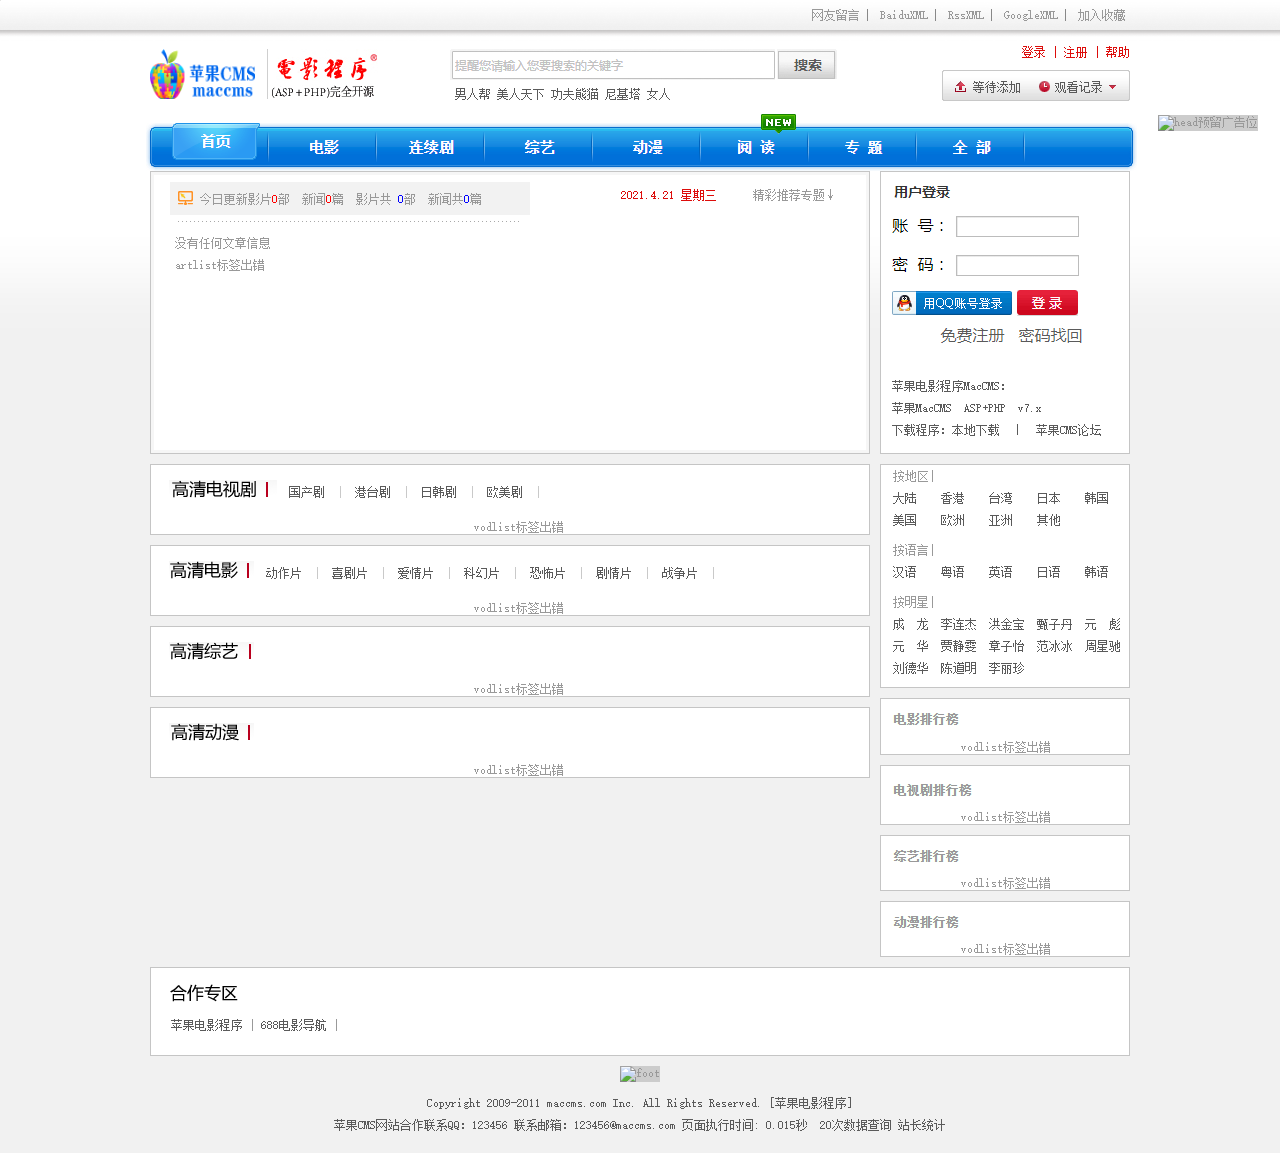
Task: Filter by region 香港
Action: click(x=952, y=498)
